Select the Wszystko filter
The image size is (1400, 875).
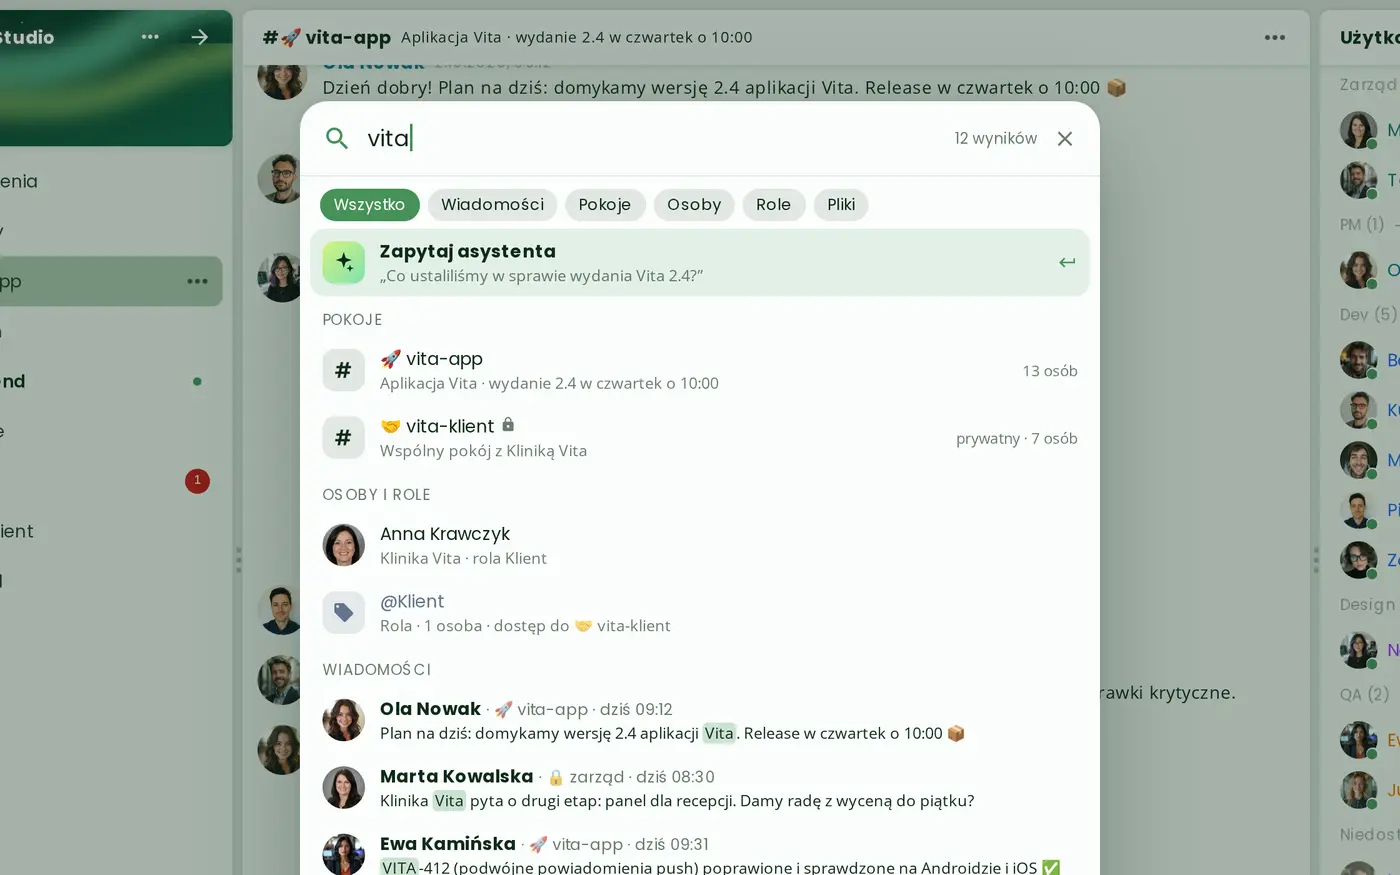point(369,205)
